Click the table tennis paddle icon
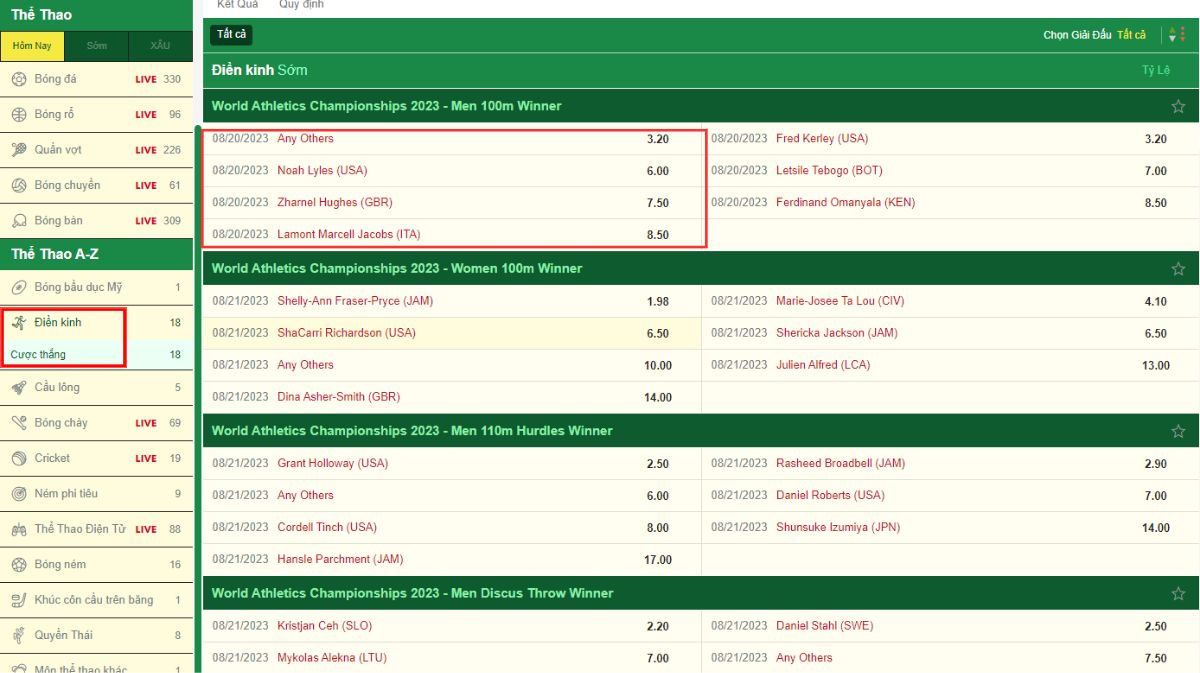The image size is (1200, 673). 18,220
